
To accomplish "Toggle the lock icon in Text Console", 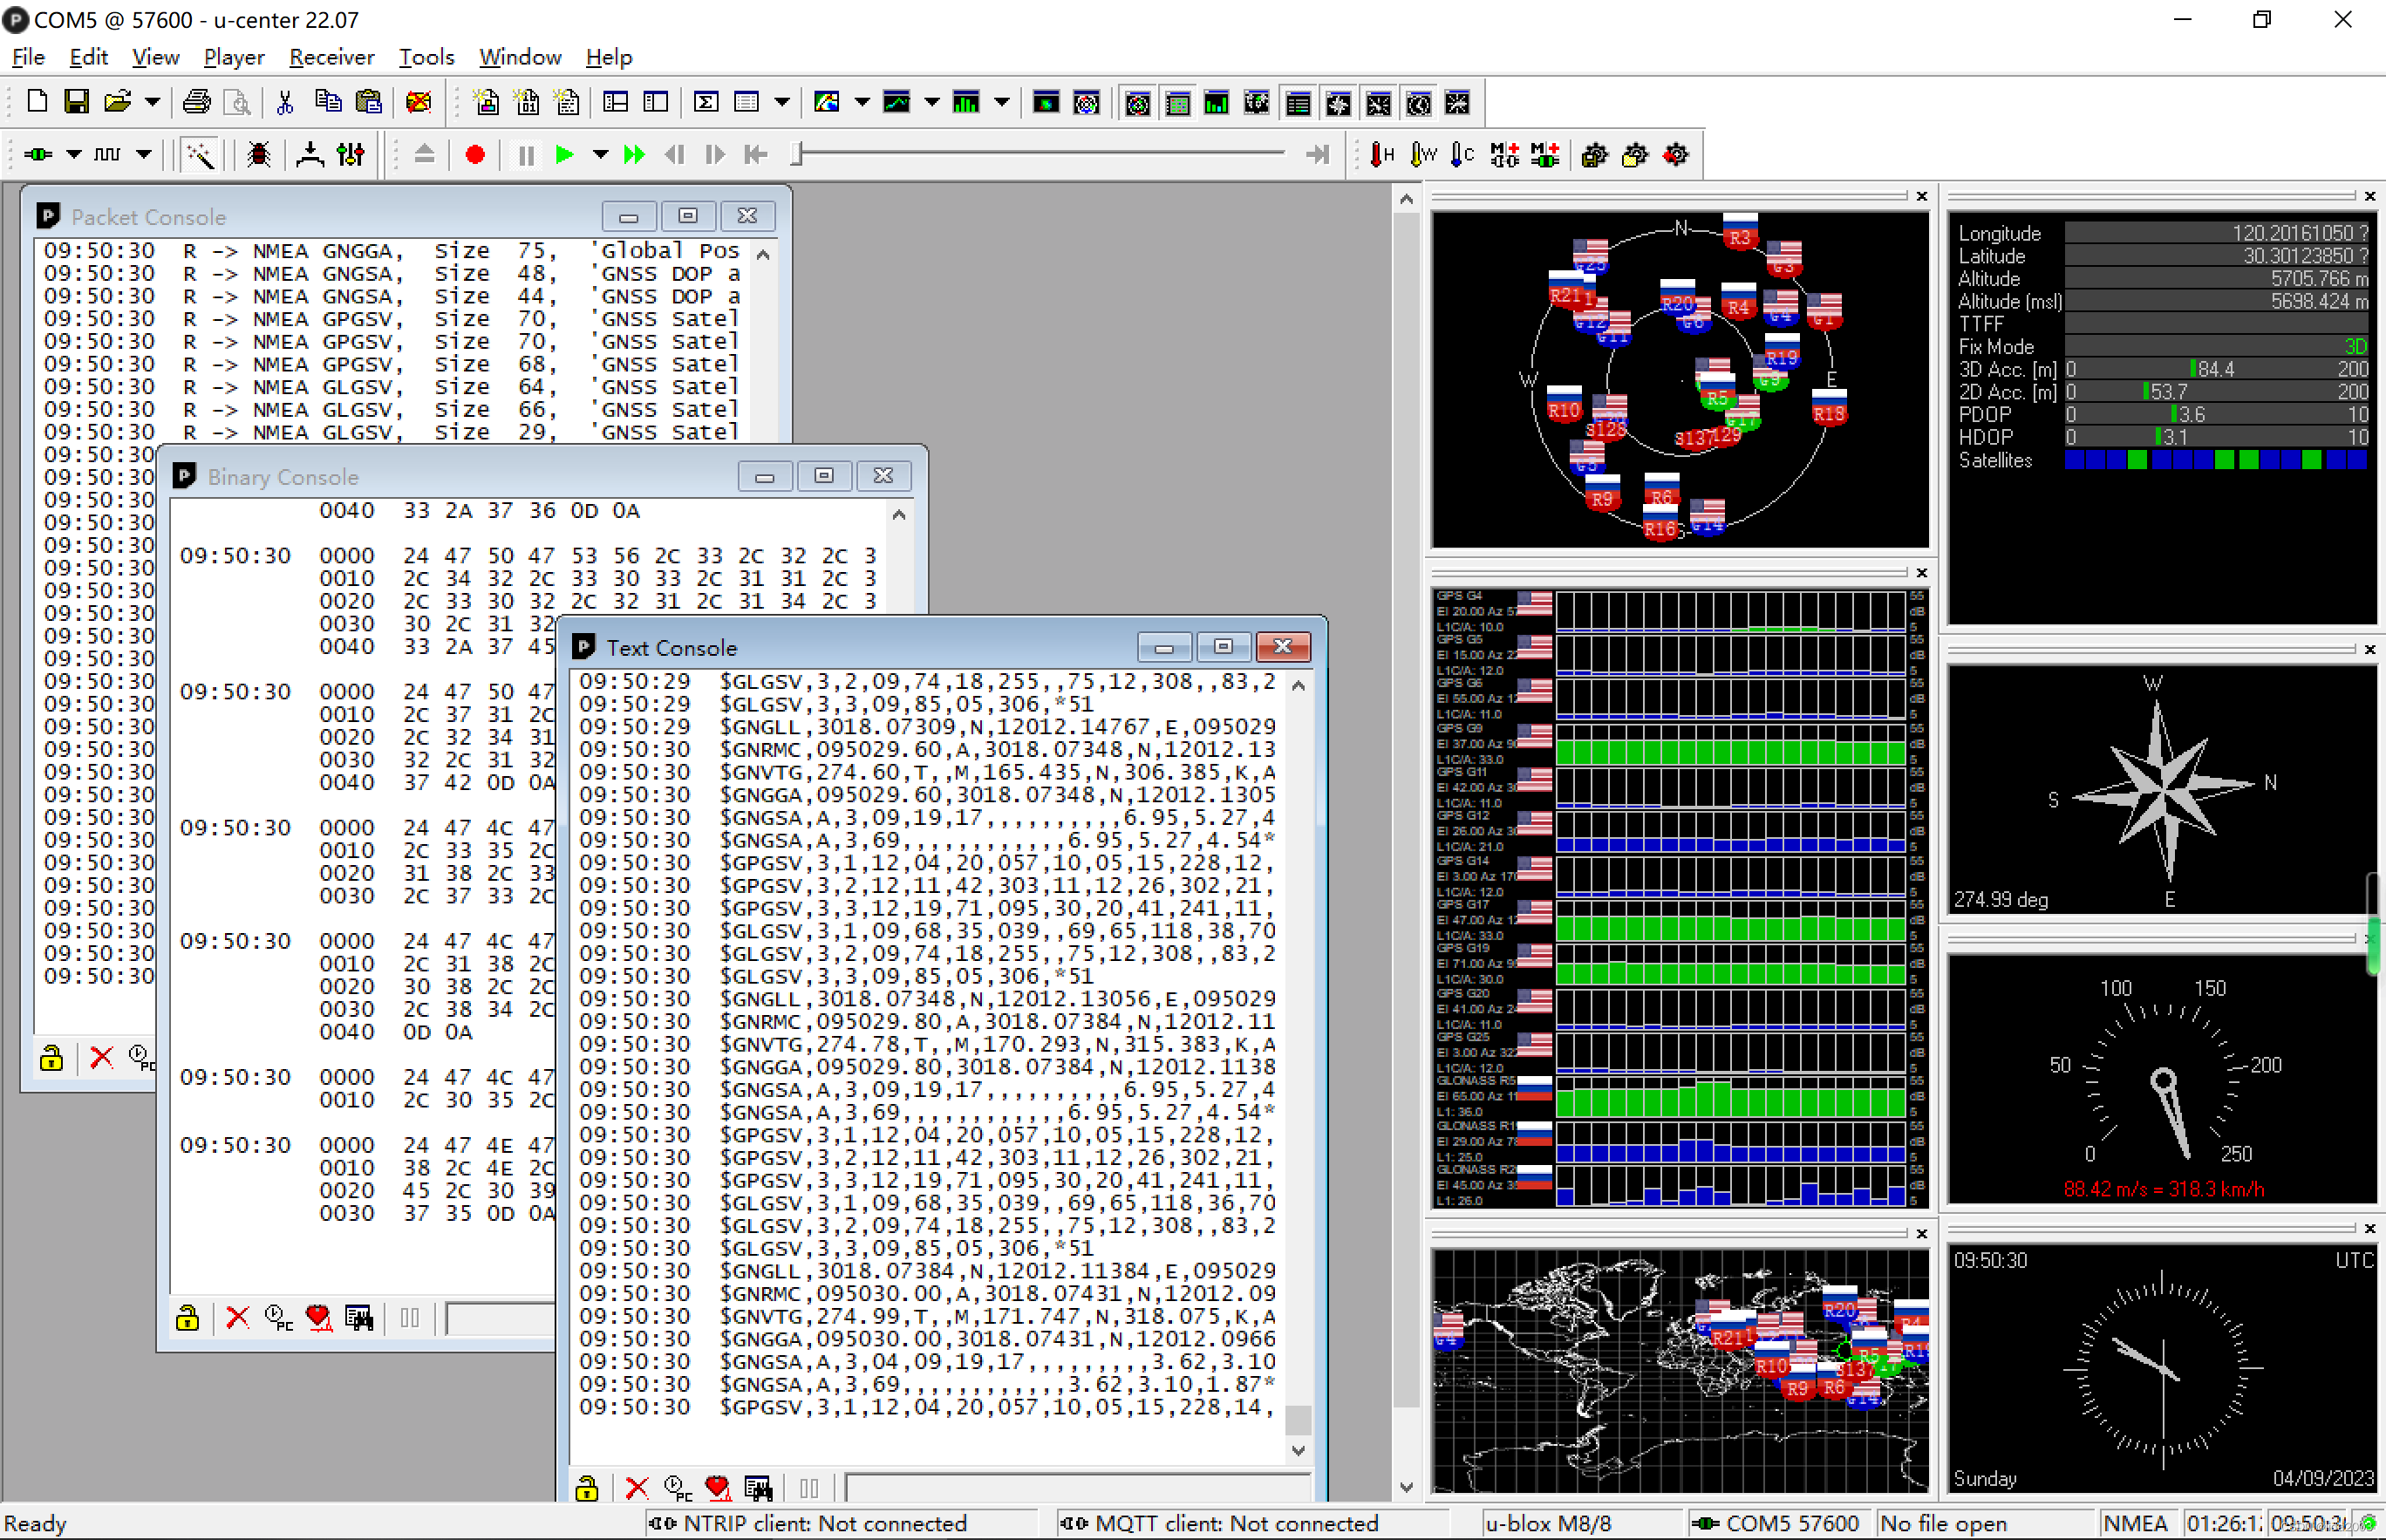I will (590, 1488).
